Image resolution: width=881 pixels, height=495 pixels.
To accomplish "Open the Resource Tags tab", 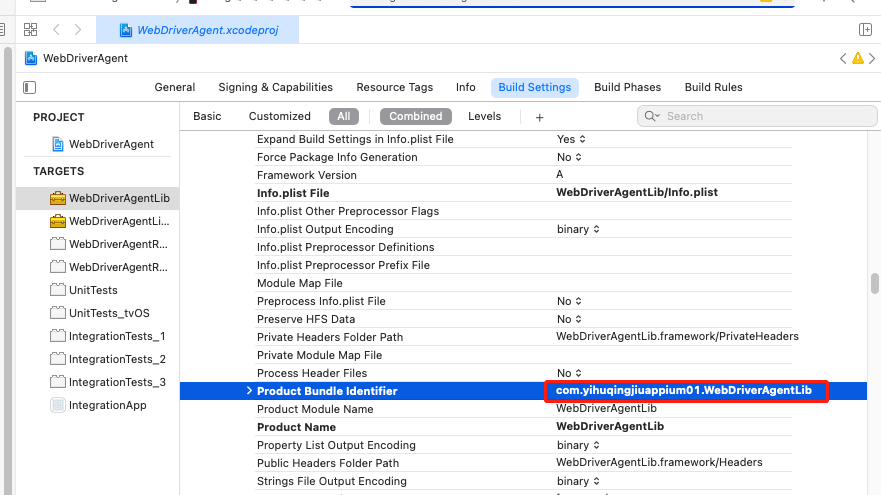I will point(394,87).
